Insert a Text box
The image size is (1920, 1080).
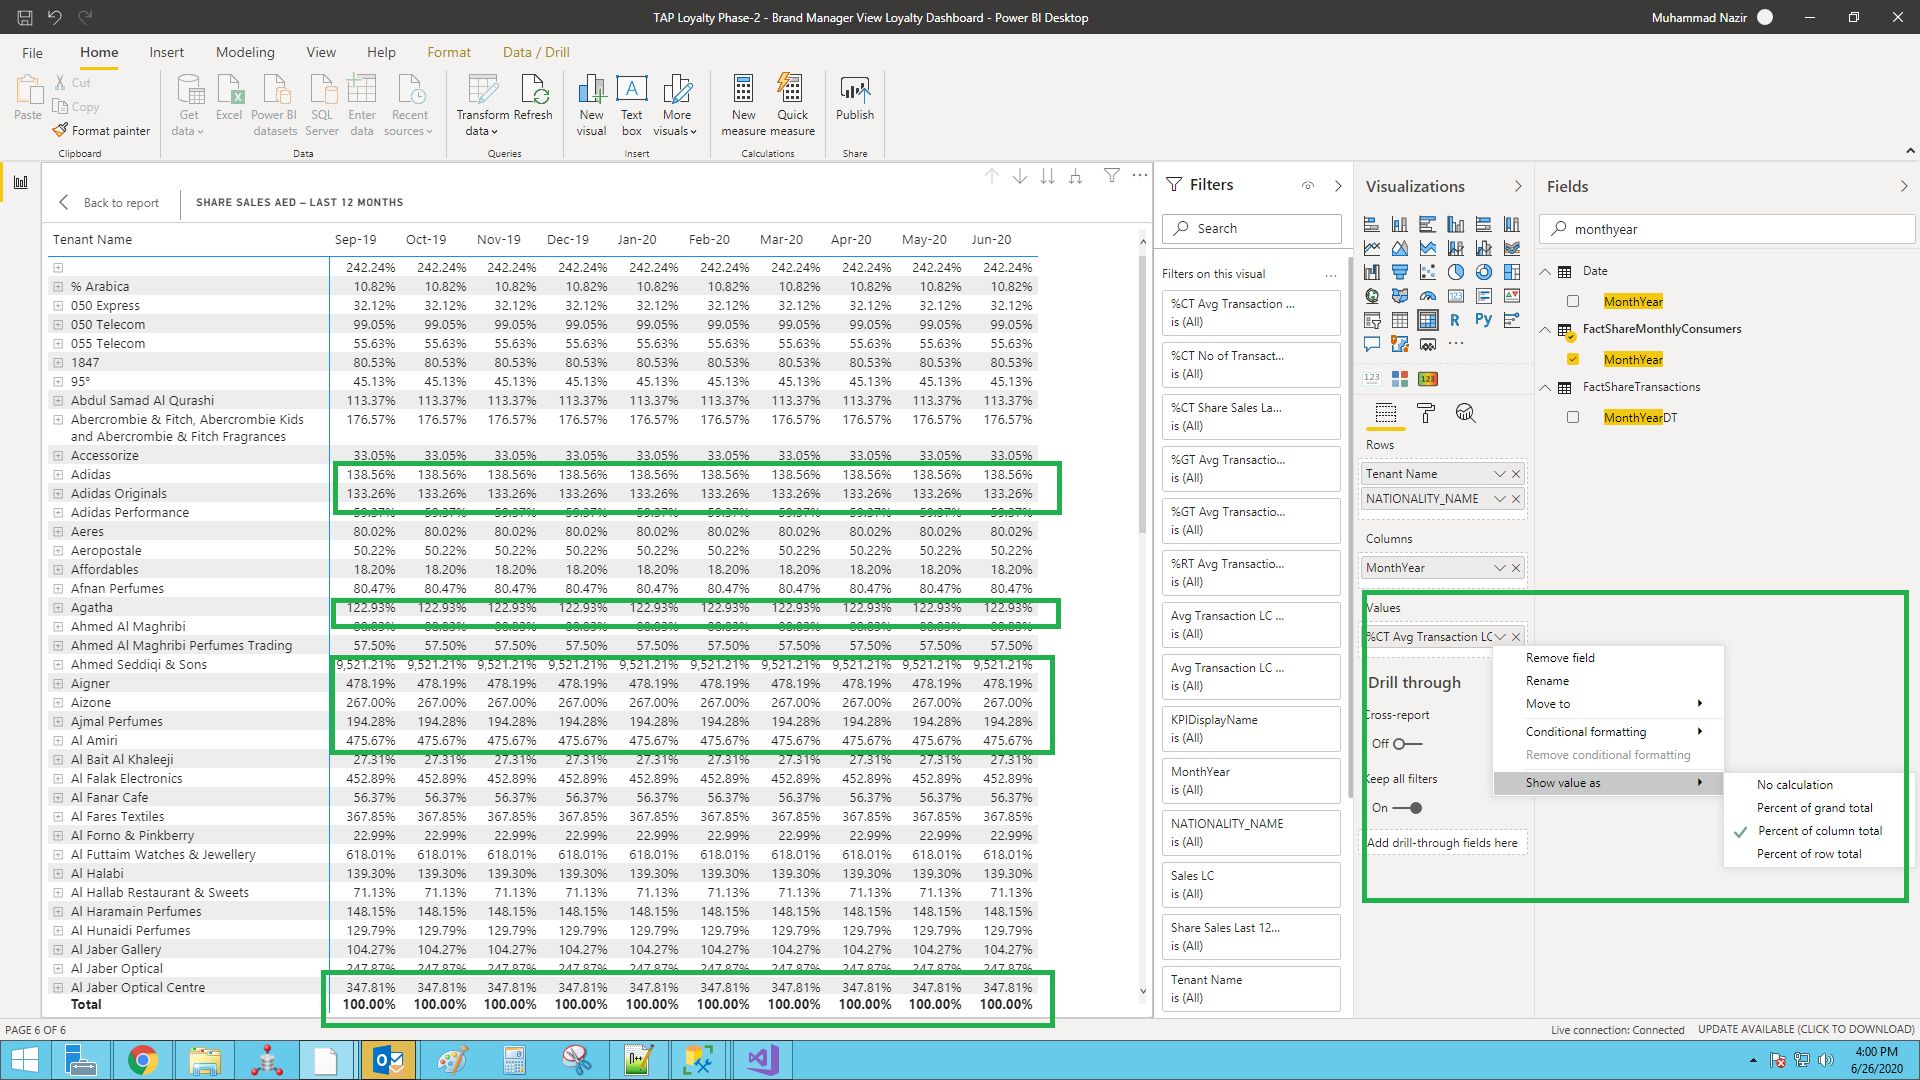click(631, 104)
